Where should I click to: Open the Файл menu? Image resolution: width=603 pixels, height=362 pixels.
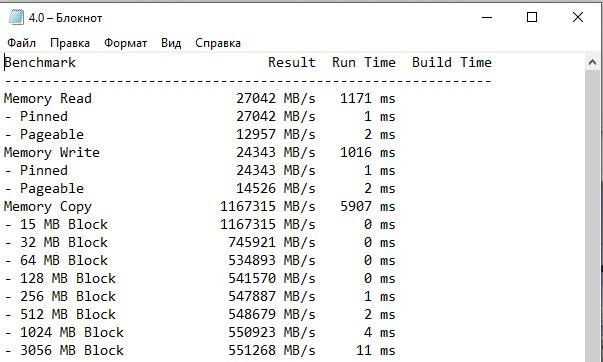click(x=22, y=43)
